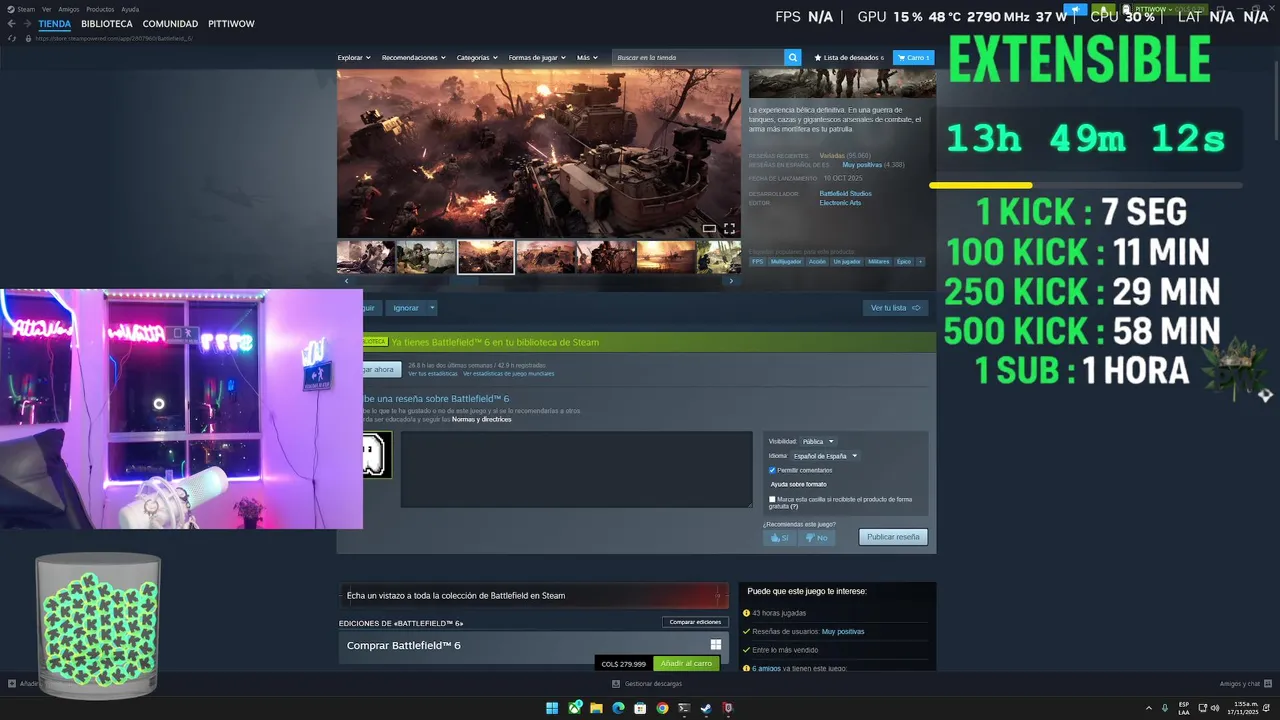The width and height of the screenshot is (1280, 720).
Task: Open Steam icon in the taskbar
Action: 706,708
